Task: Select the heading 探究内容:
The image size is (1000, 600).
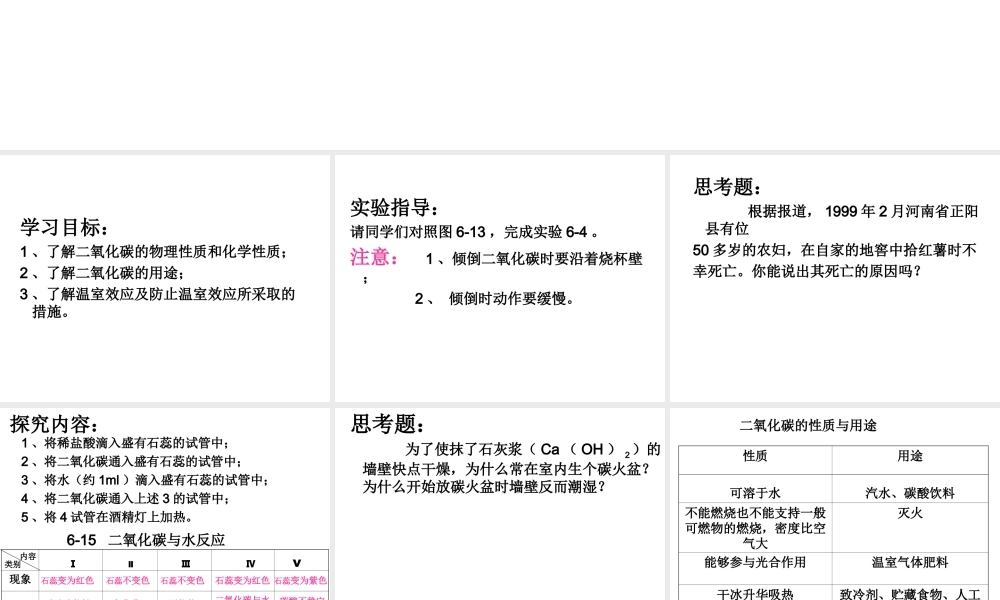Action: [x=54, y=424]
